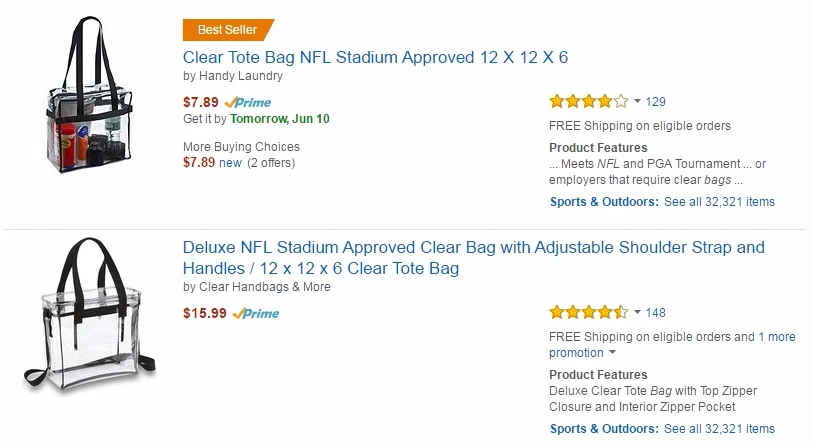Image resolution: width=813 pixels, height=445 pixels.
Task: Open first listing's 'Sports & Outdoors' category
Action: click(604, 201)
